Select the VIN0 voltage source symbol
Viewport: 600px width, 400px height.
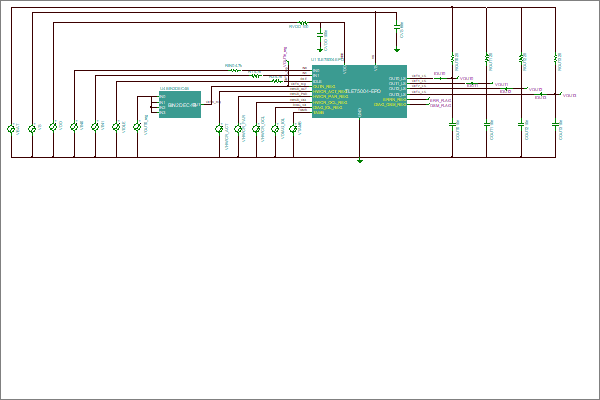pyautogui.click(x=74, y=127)
